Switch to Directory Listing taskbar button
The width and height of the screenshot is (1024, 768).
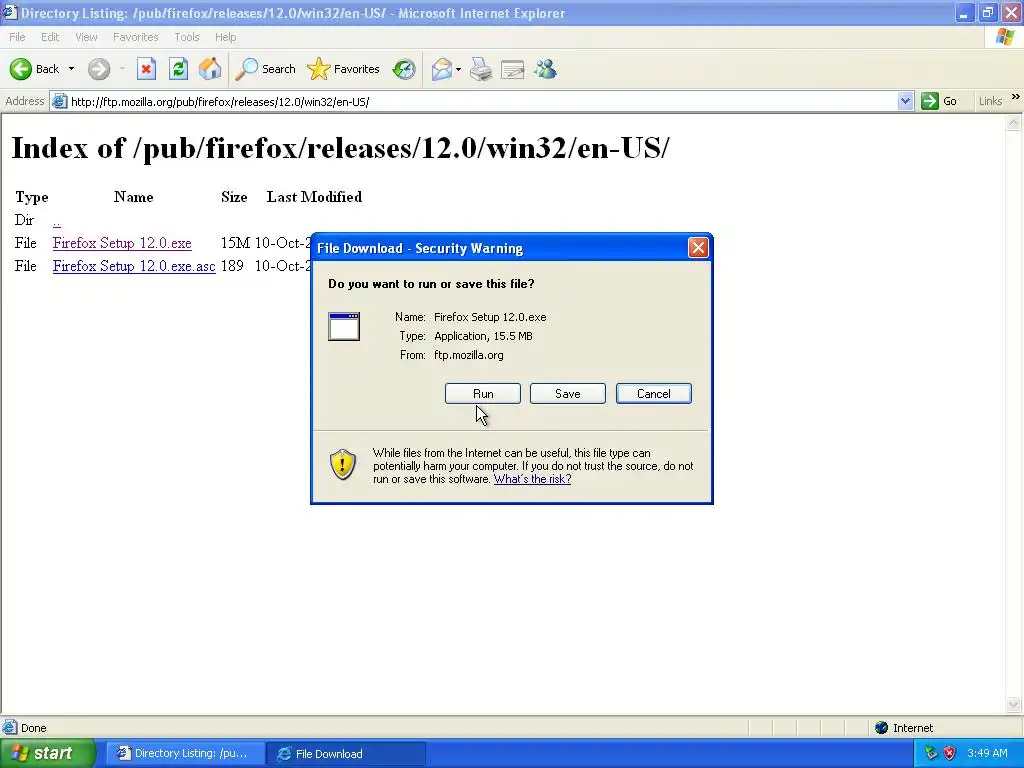point(185,754)
